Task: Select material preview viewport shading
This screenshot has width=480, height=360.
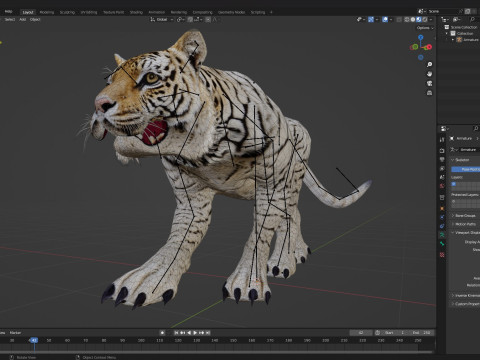Action: 419,20
